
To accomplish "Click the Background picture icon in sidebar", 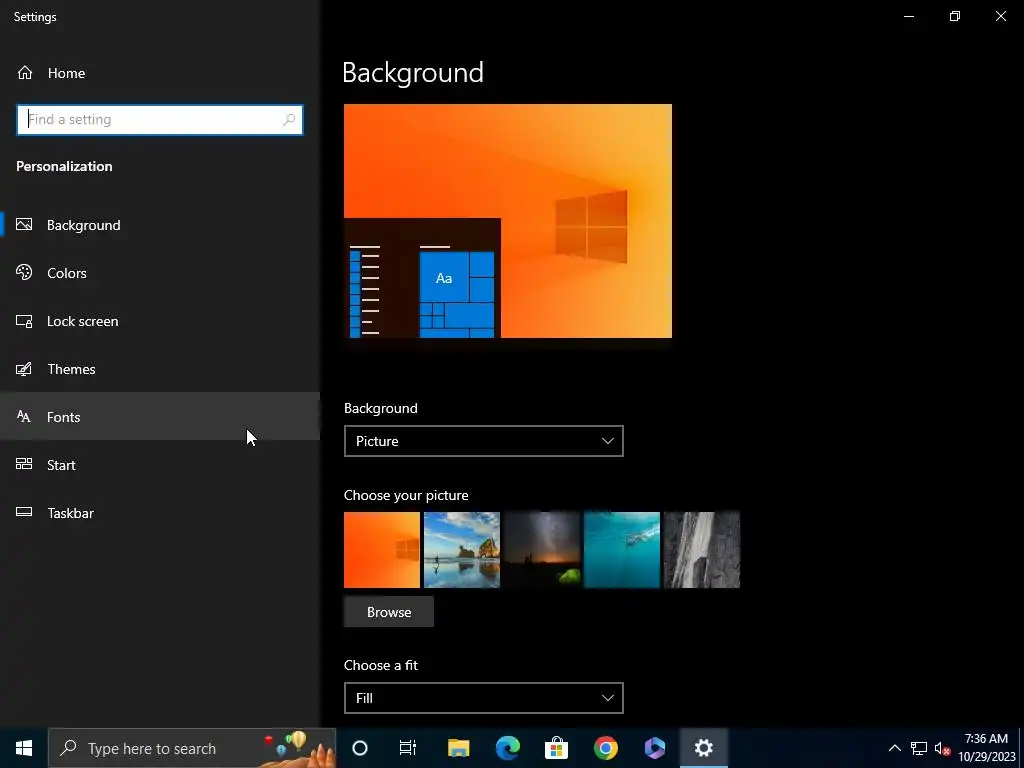I will [x=24, y=225].
